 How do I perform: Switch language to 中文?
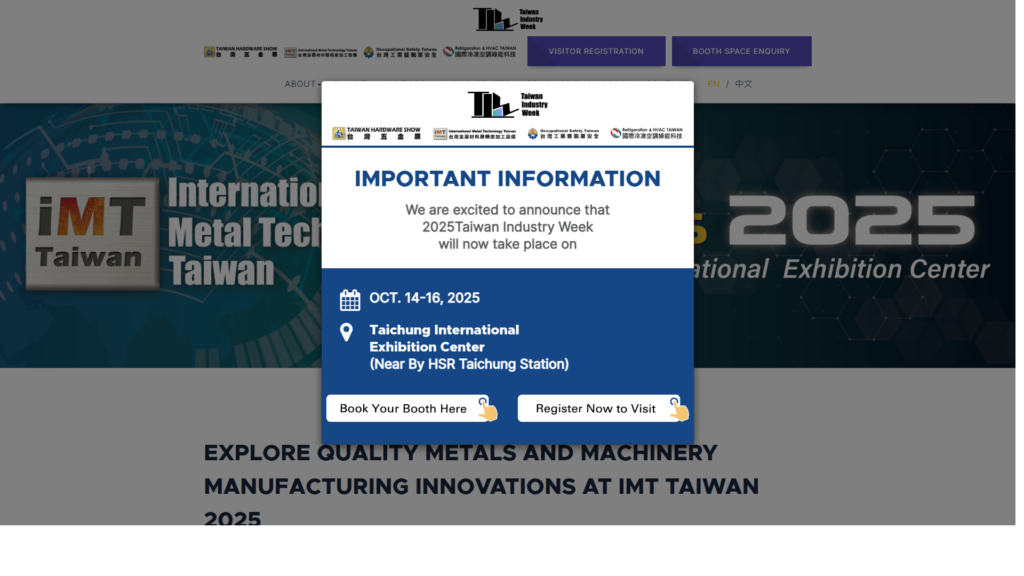click(x=743, y=84)
